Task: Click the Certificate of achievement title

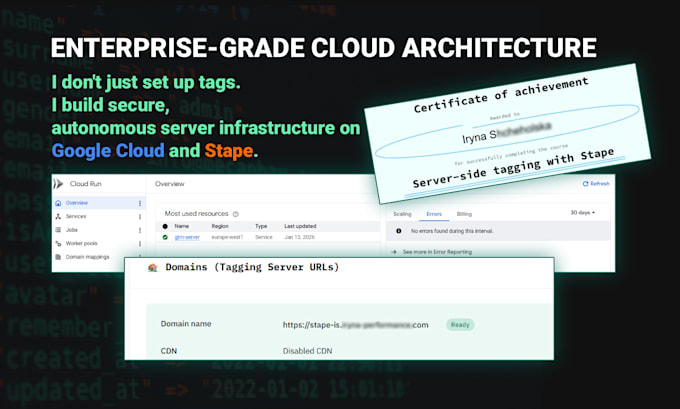Action: click(501, 95)
